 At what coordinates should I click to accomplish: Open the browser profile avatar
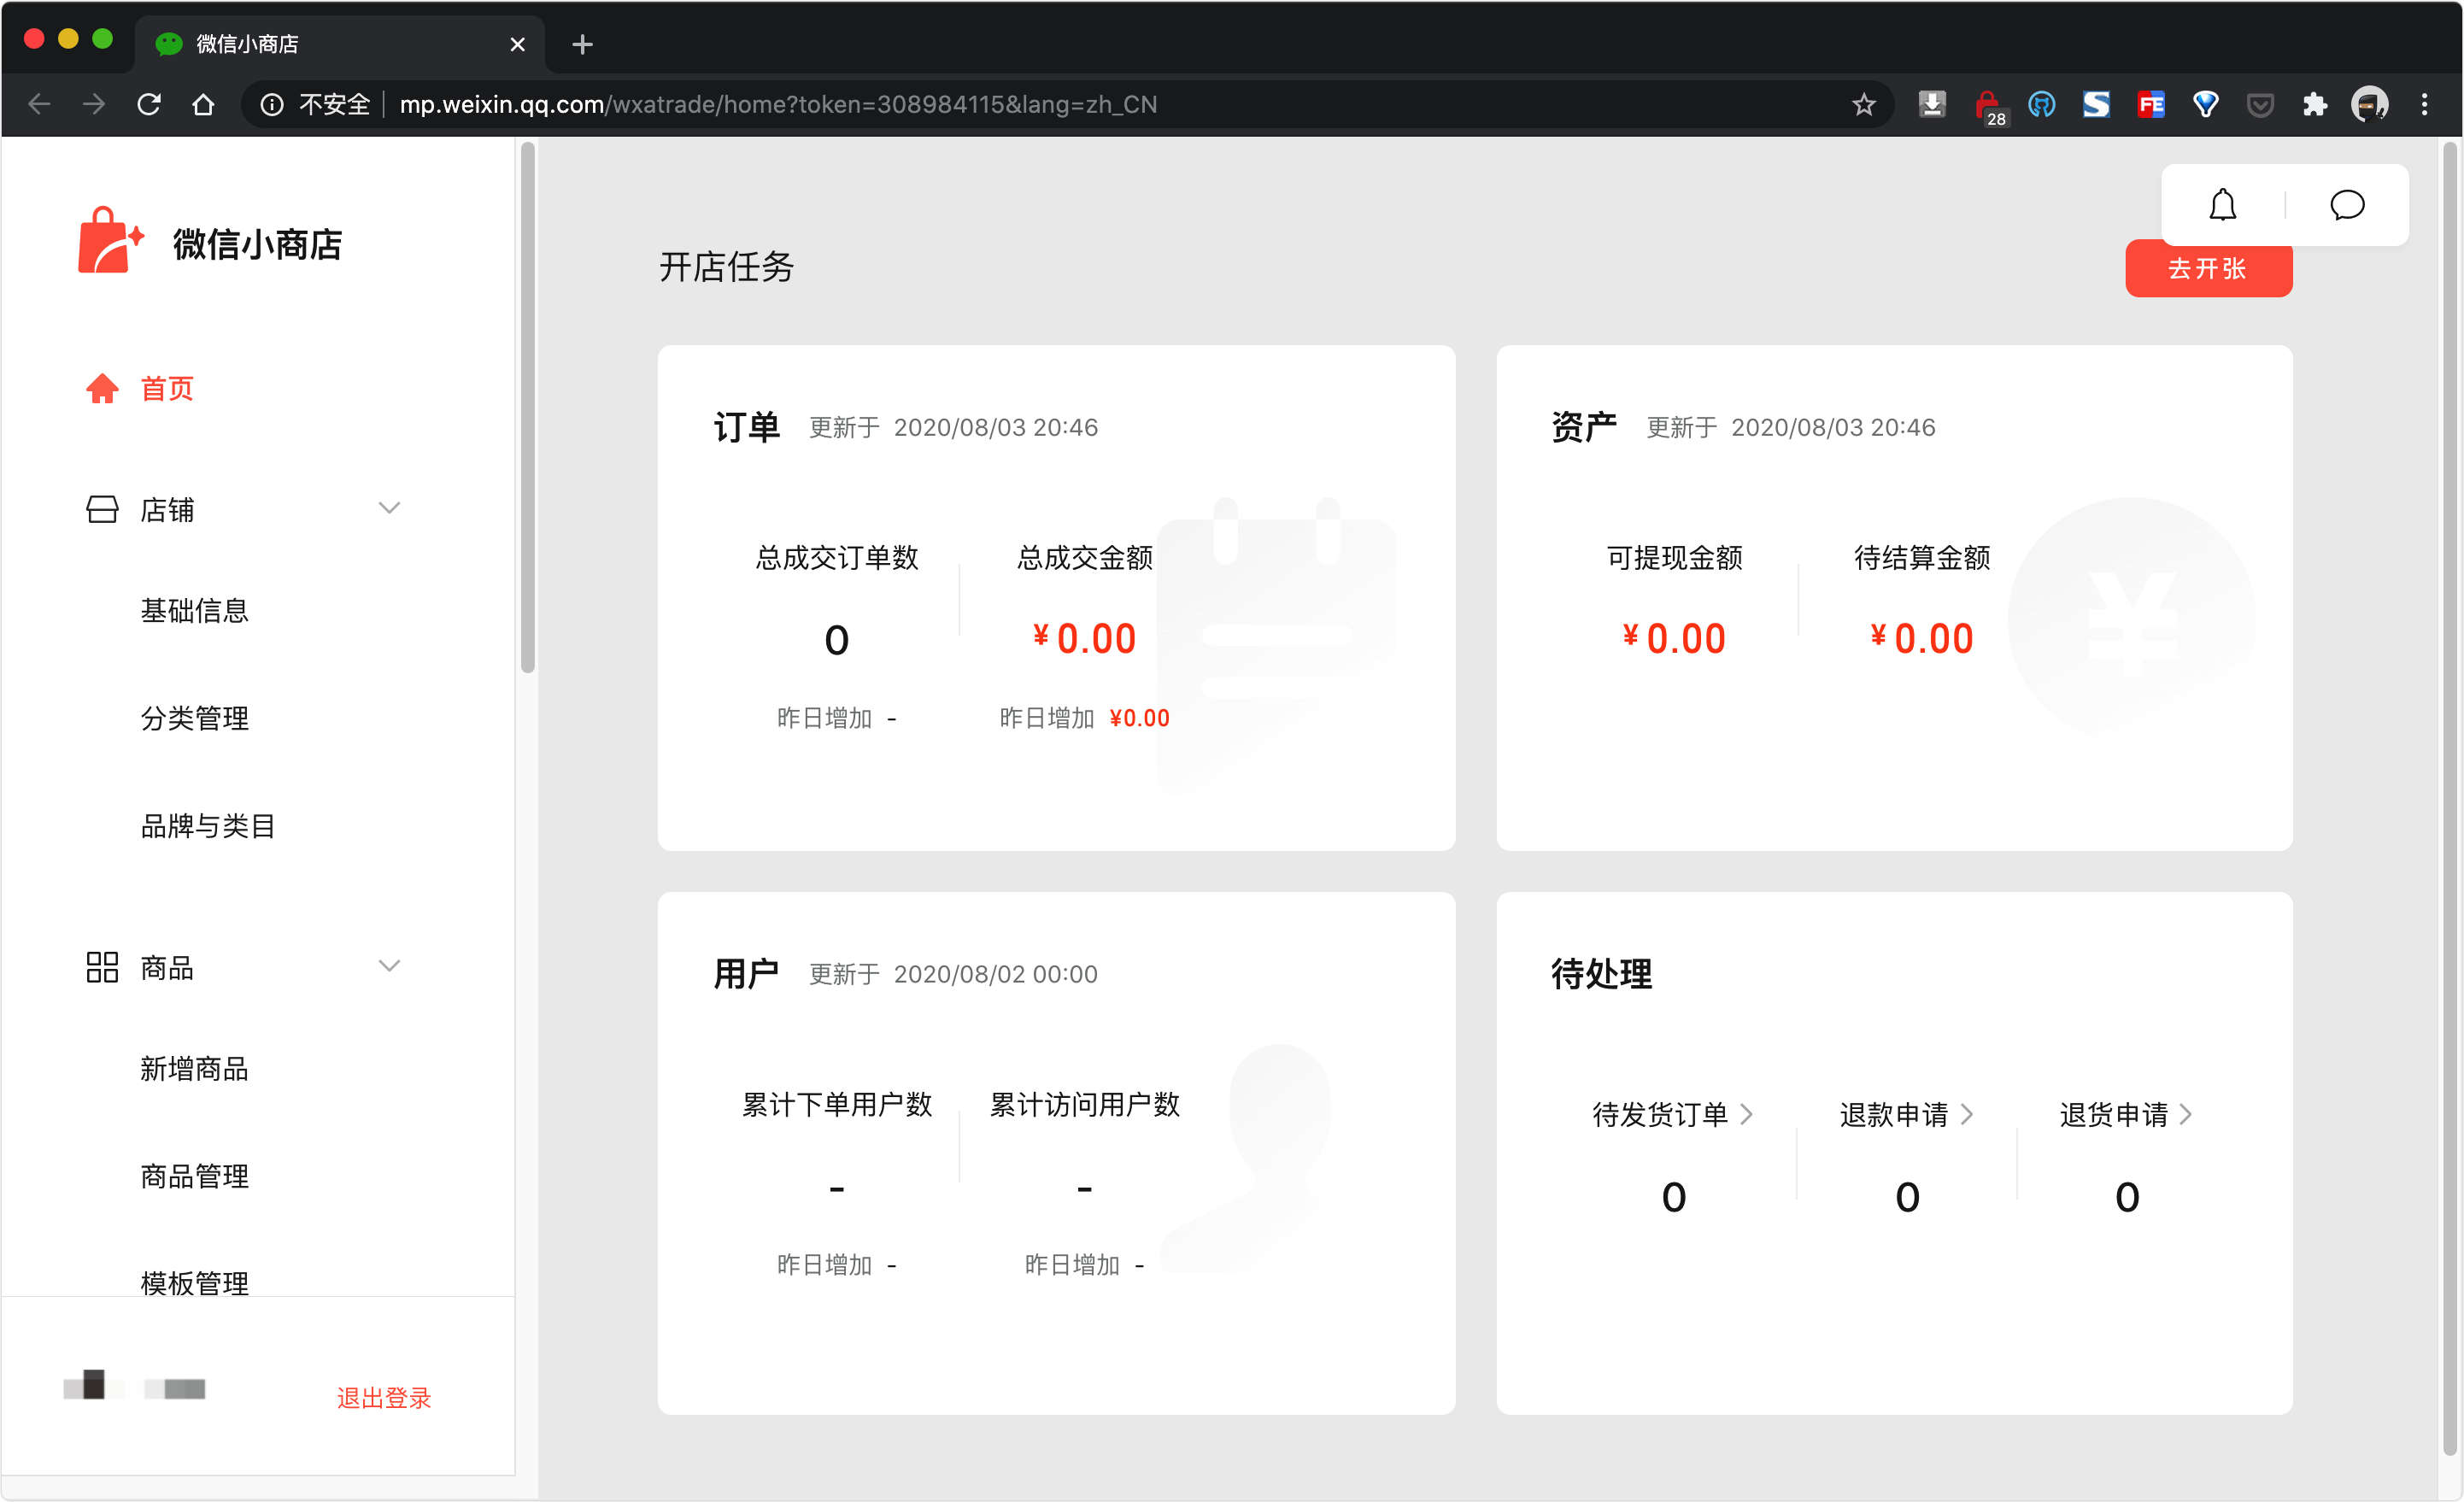2370,104
